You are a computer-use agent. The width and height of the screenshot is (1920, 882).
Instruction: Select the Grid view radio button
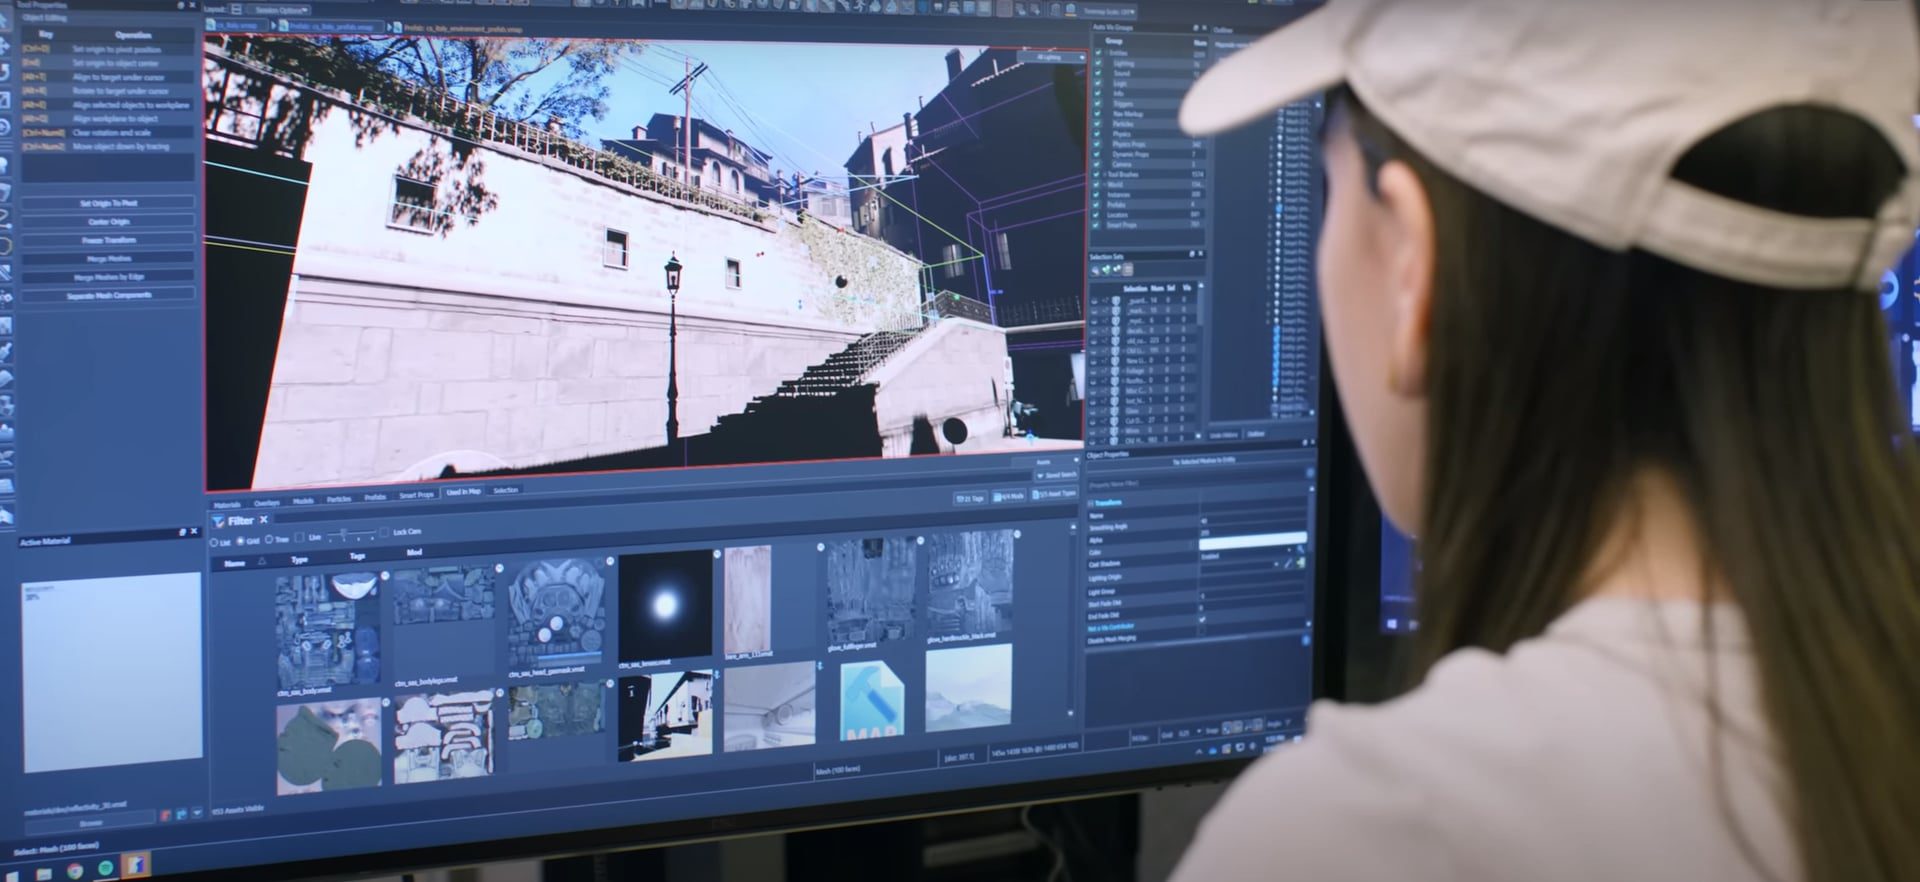click(x=240, y=541)
